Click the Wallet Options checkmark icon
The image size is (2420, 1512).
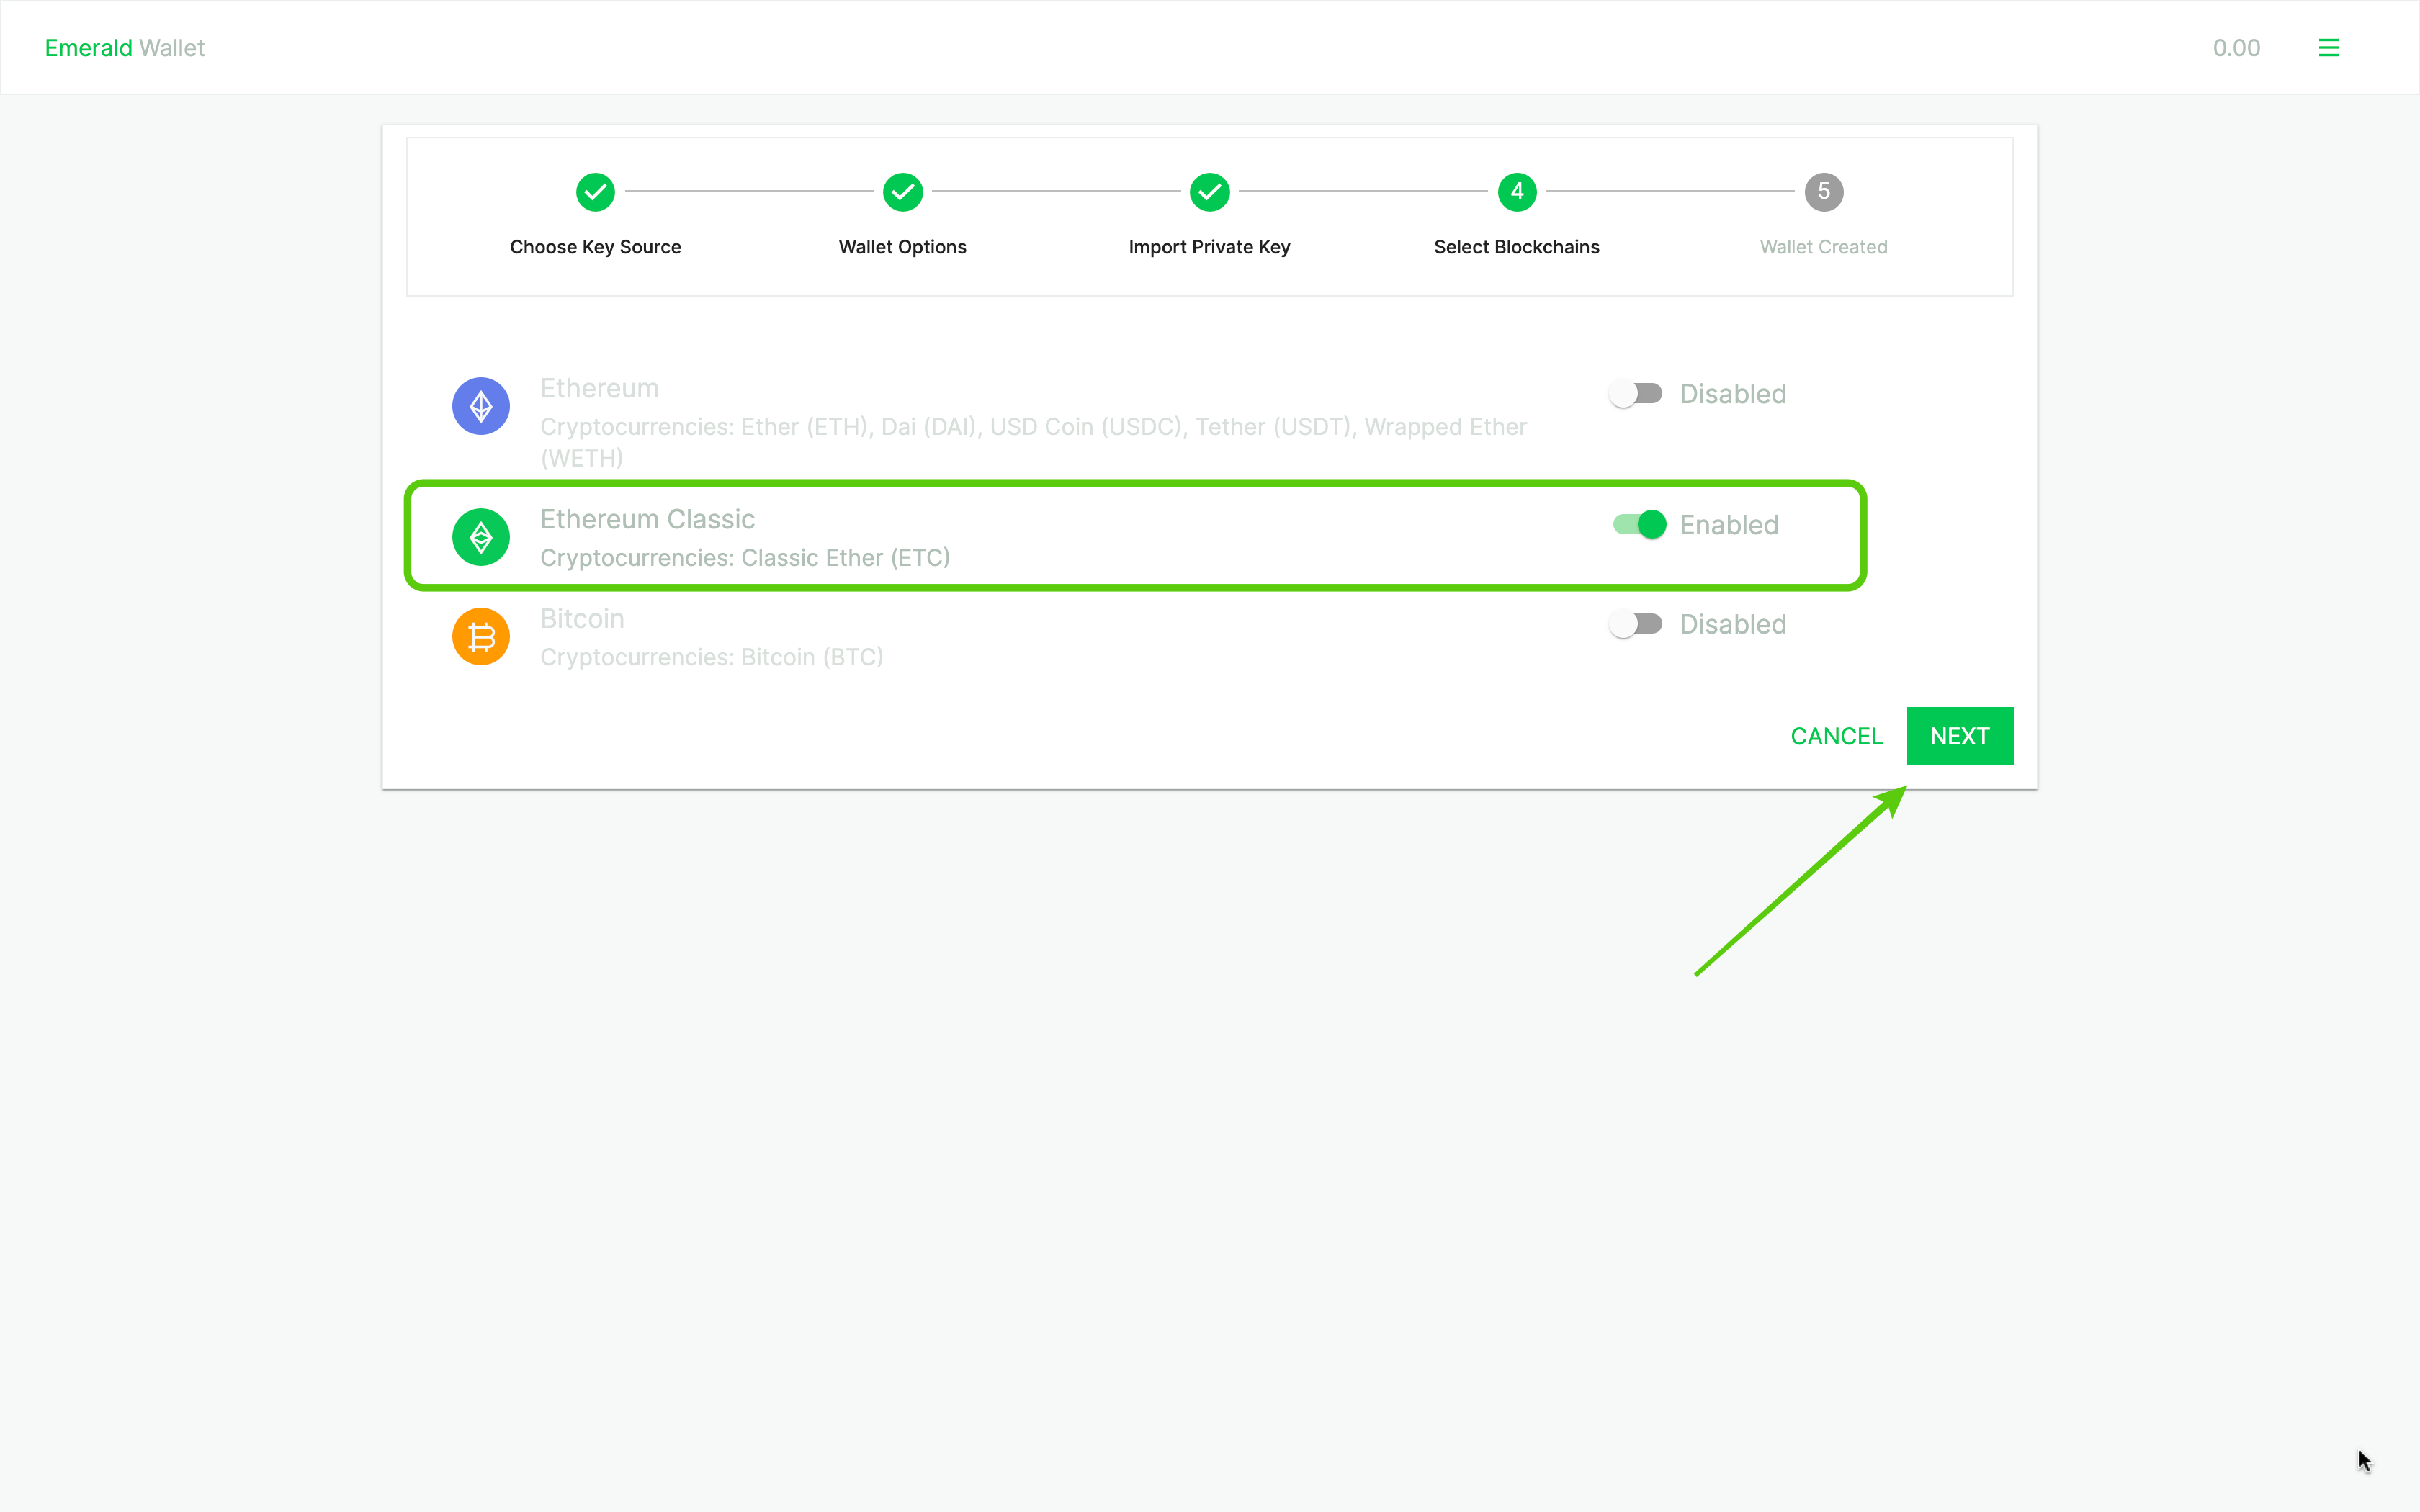[902, 190]
